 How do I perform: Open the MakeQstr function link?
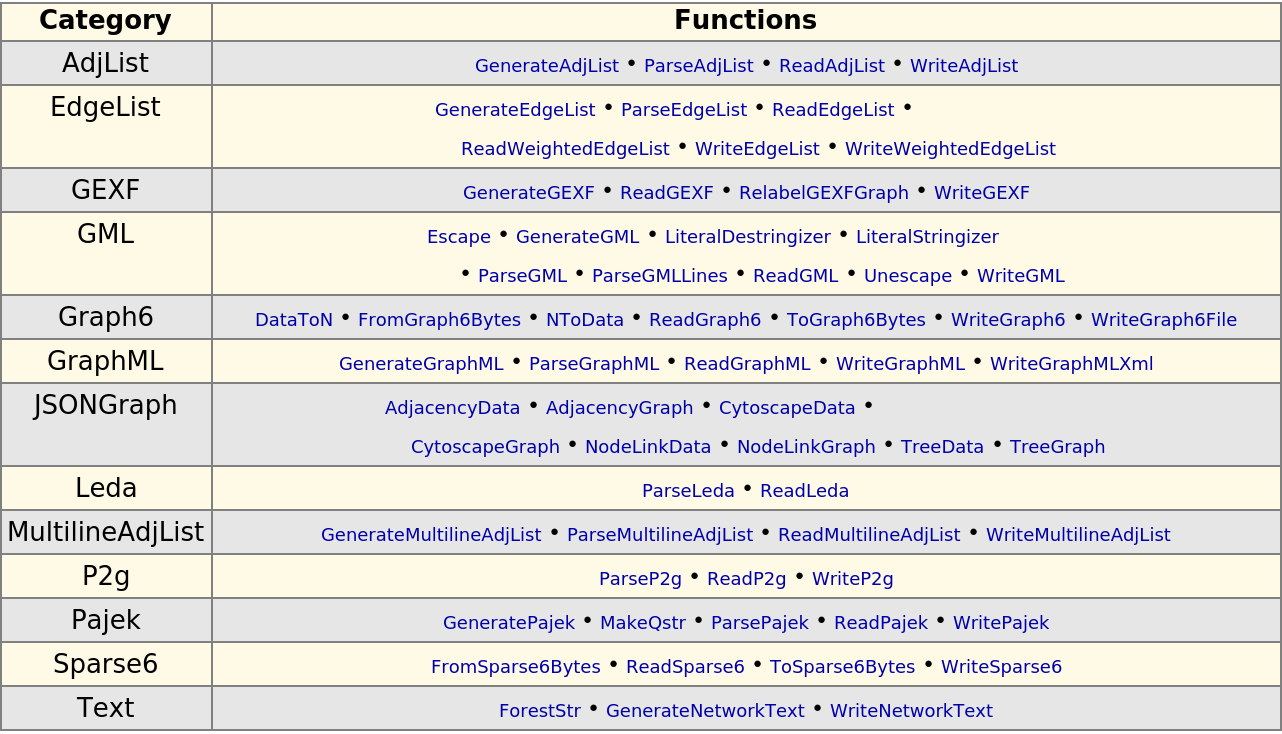click(642, 623)
